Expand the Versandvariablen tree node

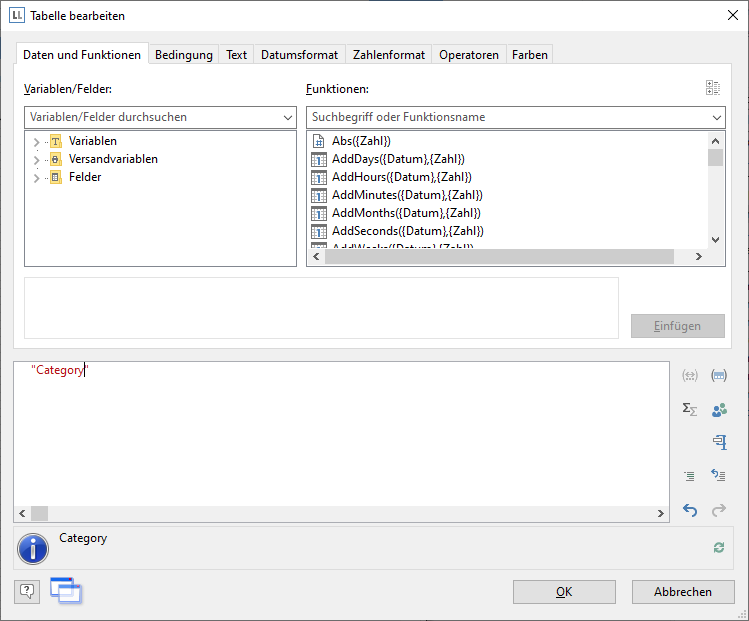pyautogui.click(x=37, y=160)
